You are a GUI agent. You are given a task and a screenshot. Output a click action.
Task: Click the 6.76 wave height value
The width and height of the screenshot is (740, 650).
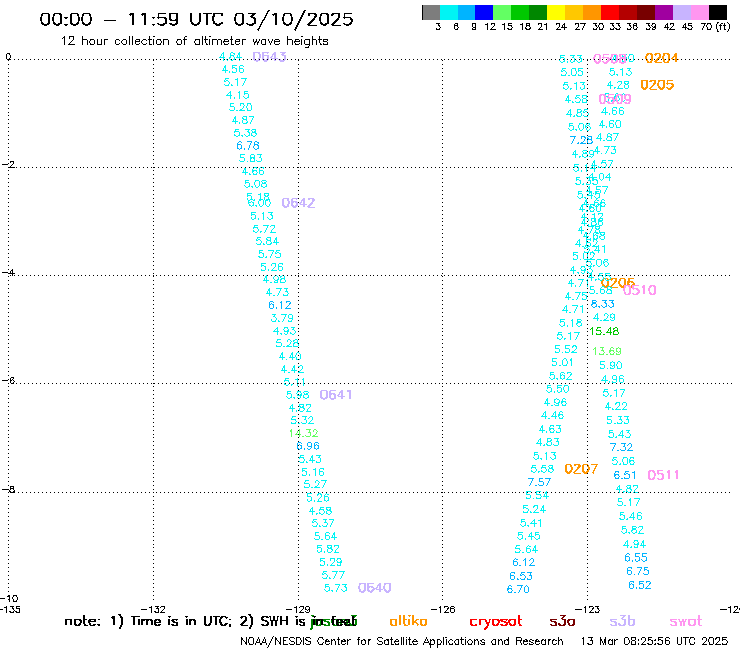click(x=248, y=145)
